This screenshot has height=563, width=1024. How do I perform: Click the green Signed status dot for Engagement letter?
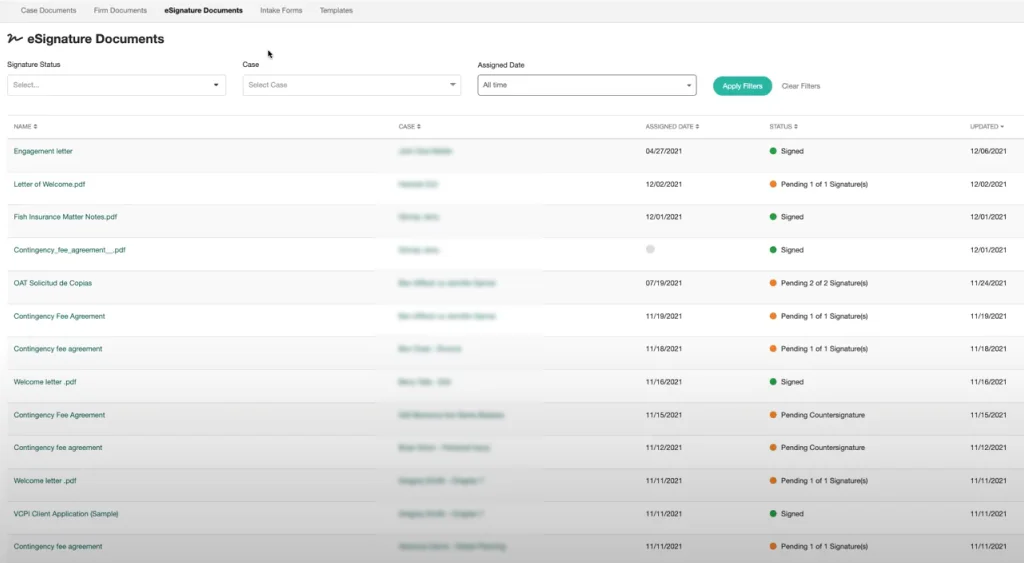pyautogui.click(x=773, y=151)
